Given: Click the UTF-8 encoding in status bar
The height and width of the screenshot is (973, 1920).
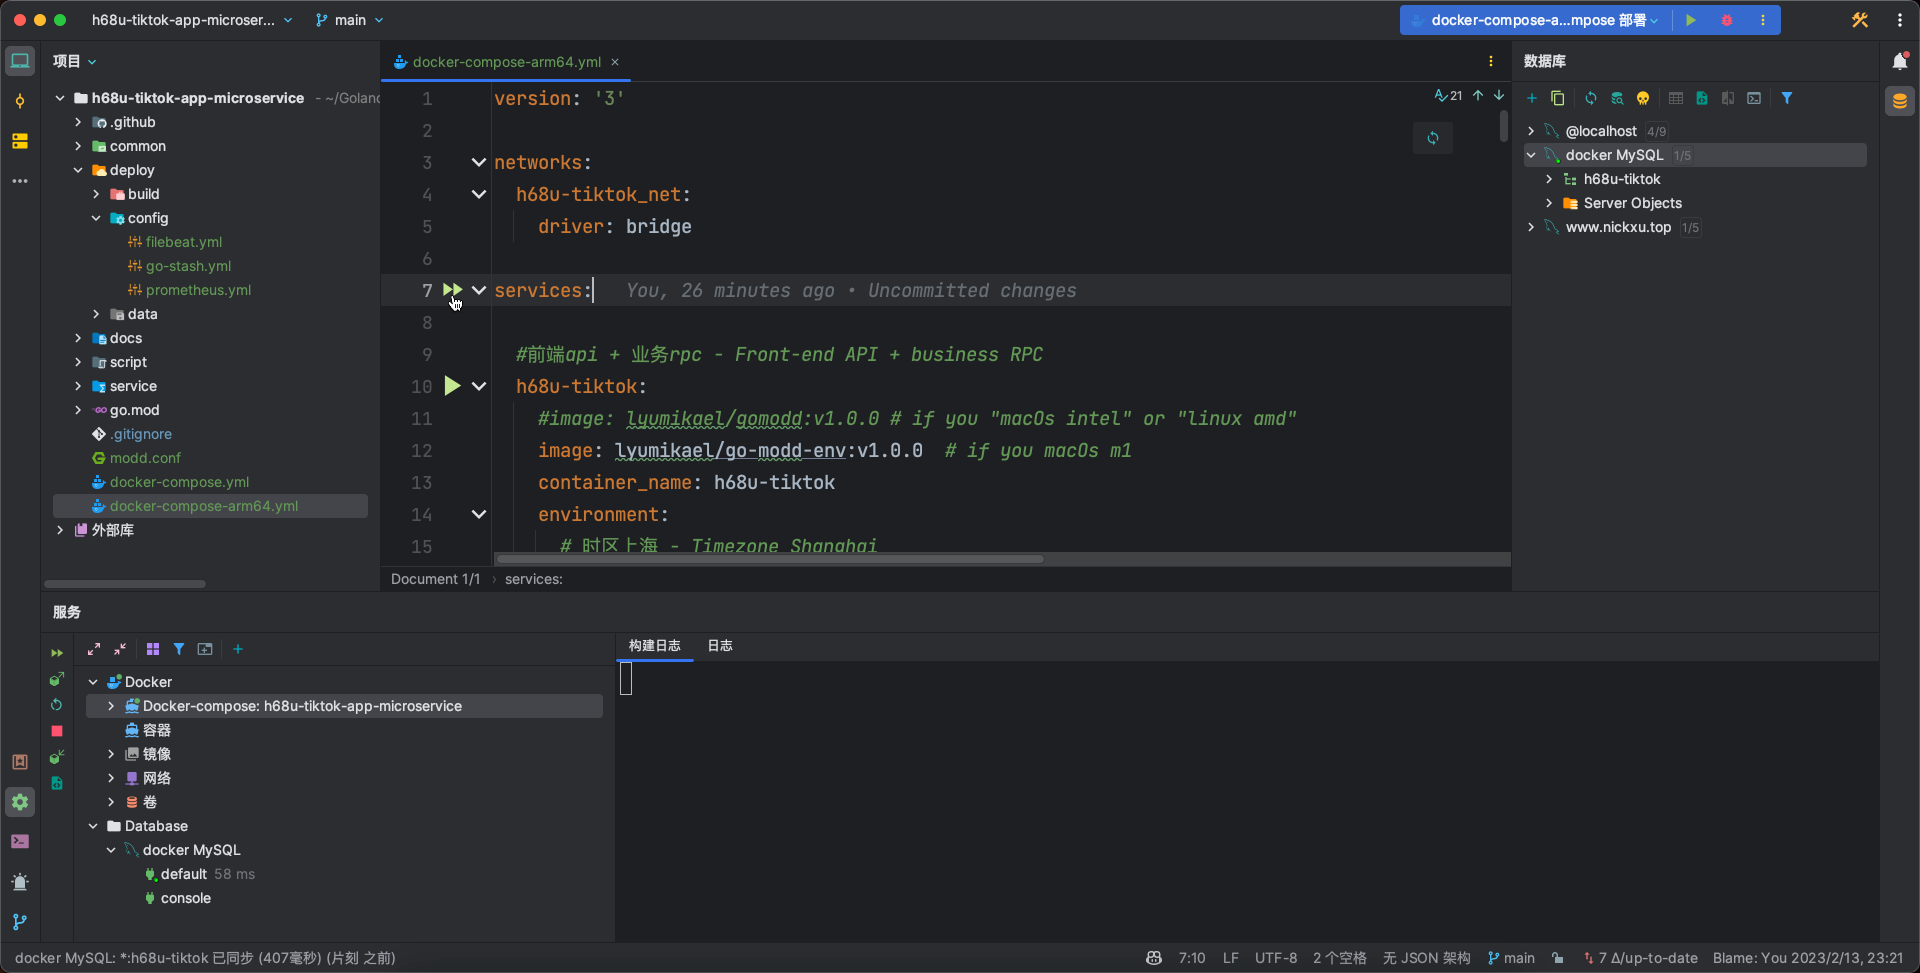Looking at the screenshot, I should click(x=1276, y=958).
